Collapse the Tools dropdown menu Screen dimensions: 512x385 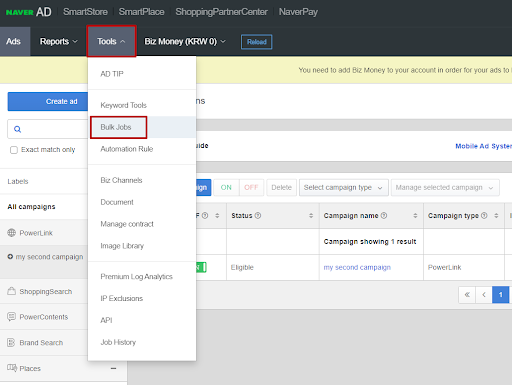(x=111, y=41)
